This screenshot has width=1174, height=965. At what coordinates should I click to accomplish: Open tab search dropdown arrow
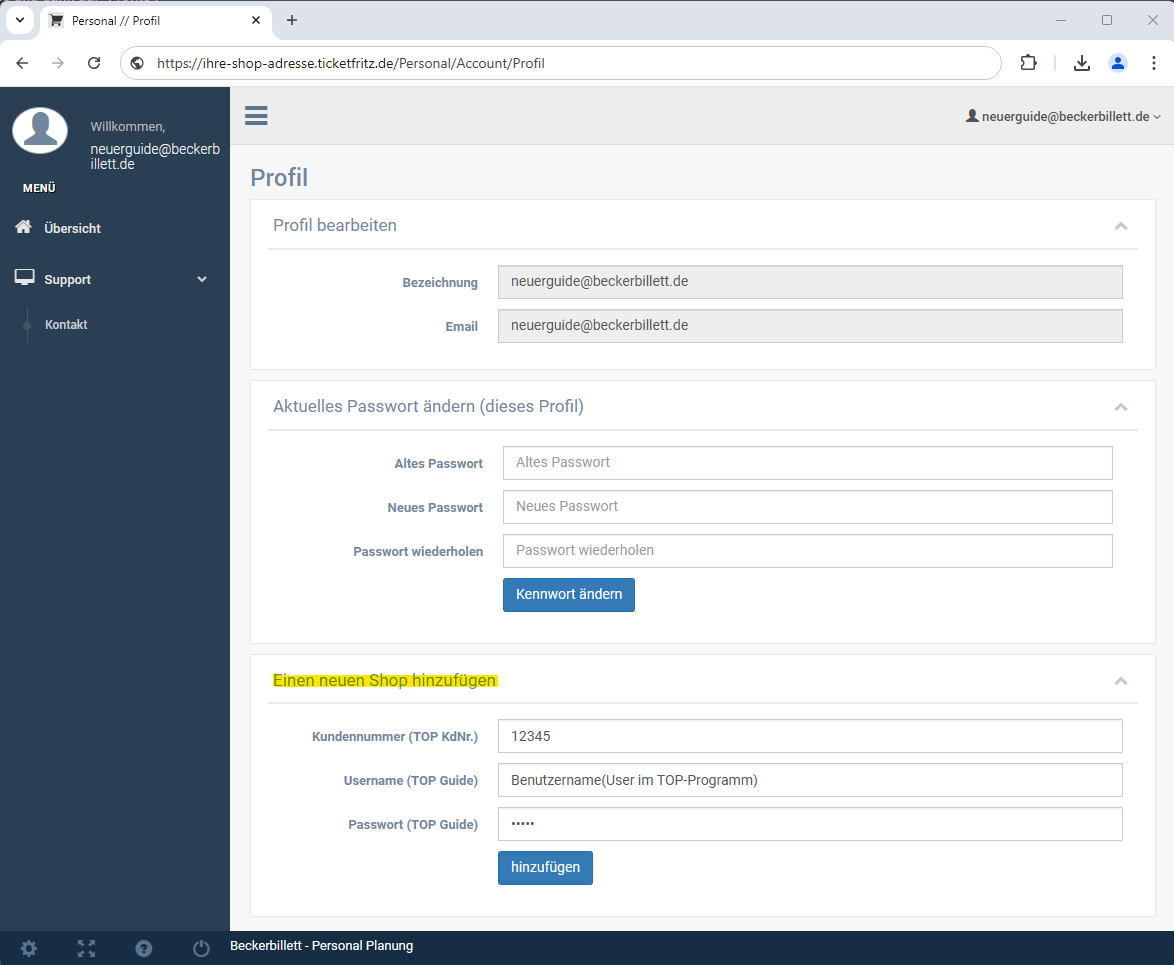tap(20, 20)
